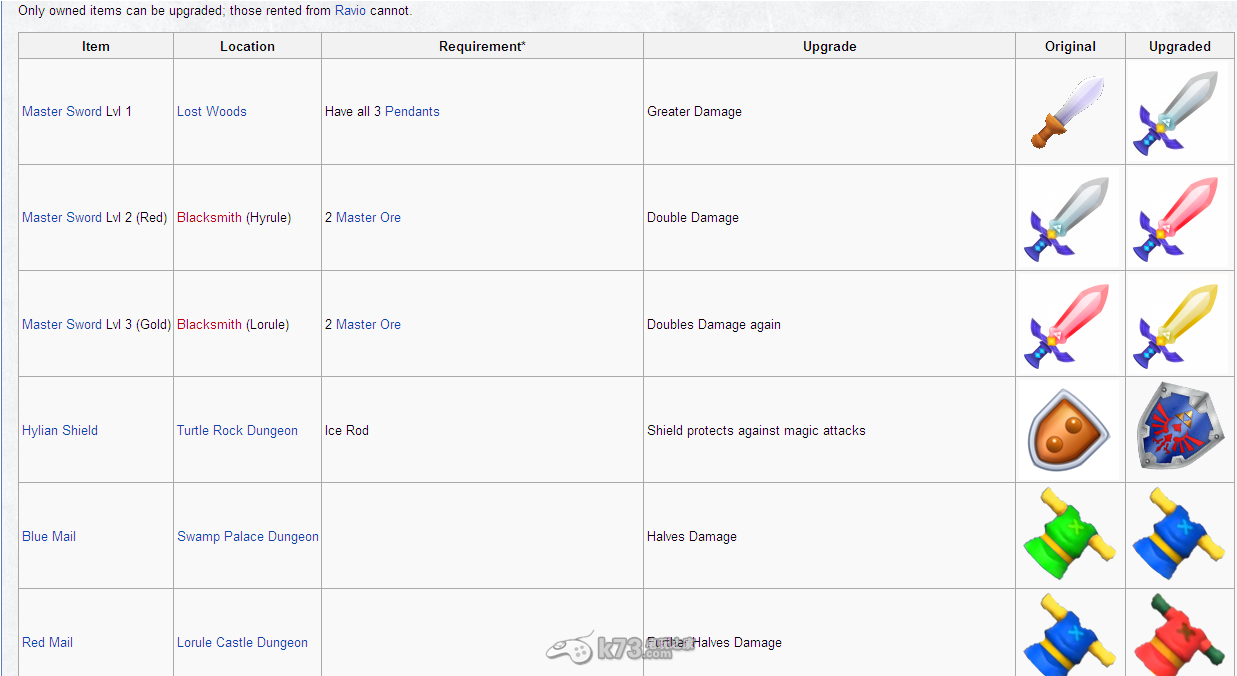Click the upgraded red sword image in Lvl 2 row
The width and height of the screenshot is (1237, 676).
pos(1177,218)
